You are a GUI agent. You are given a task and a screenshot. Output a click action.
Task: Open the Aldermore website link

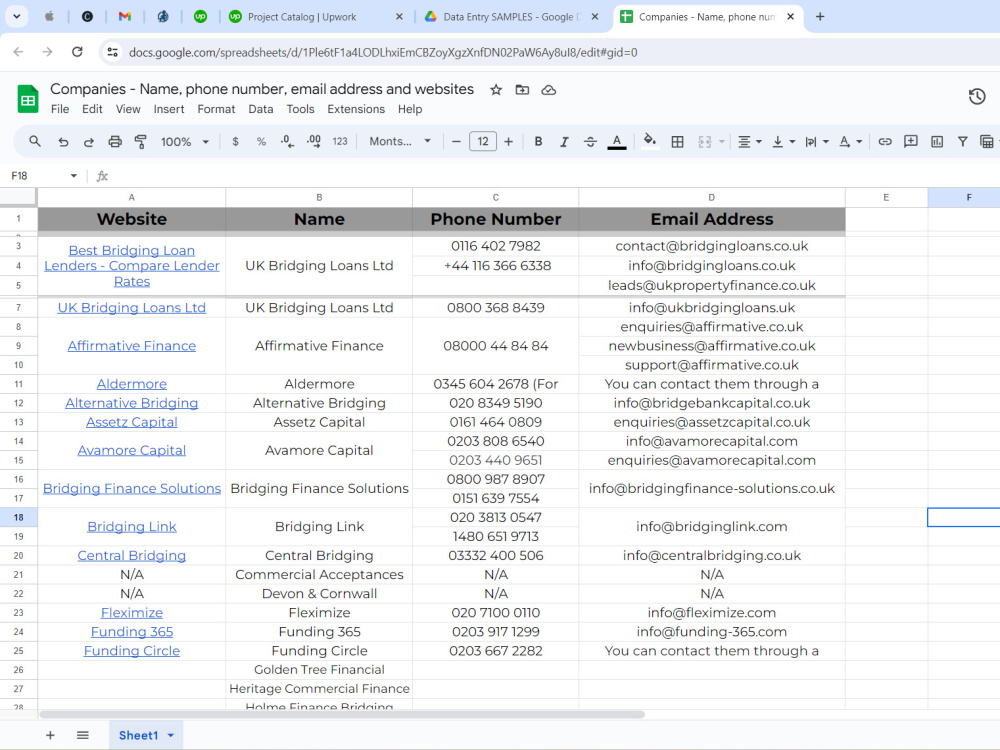(132, 384)
